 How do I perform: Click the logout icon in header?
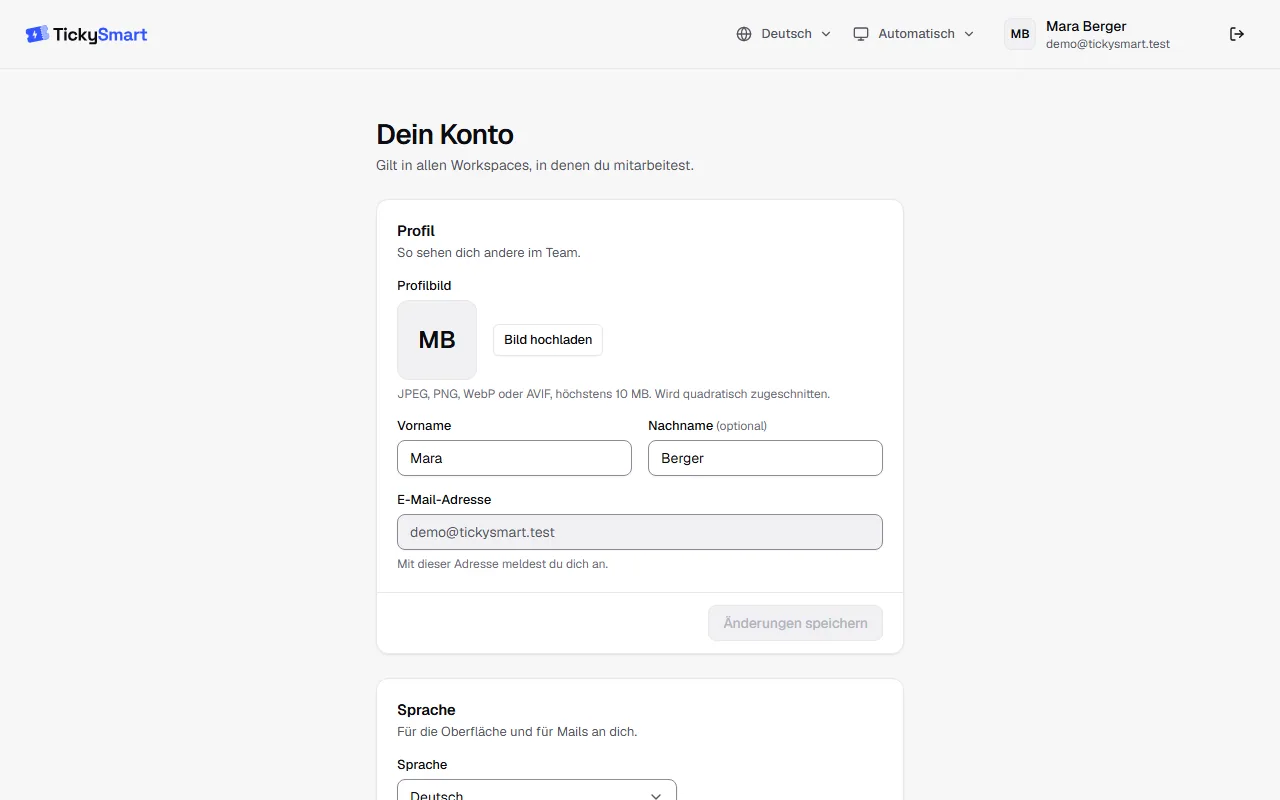pyautogui.click(x=1237, y=34)
